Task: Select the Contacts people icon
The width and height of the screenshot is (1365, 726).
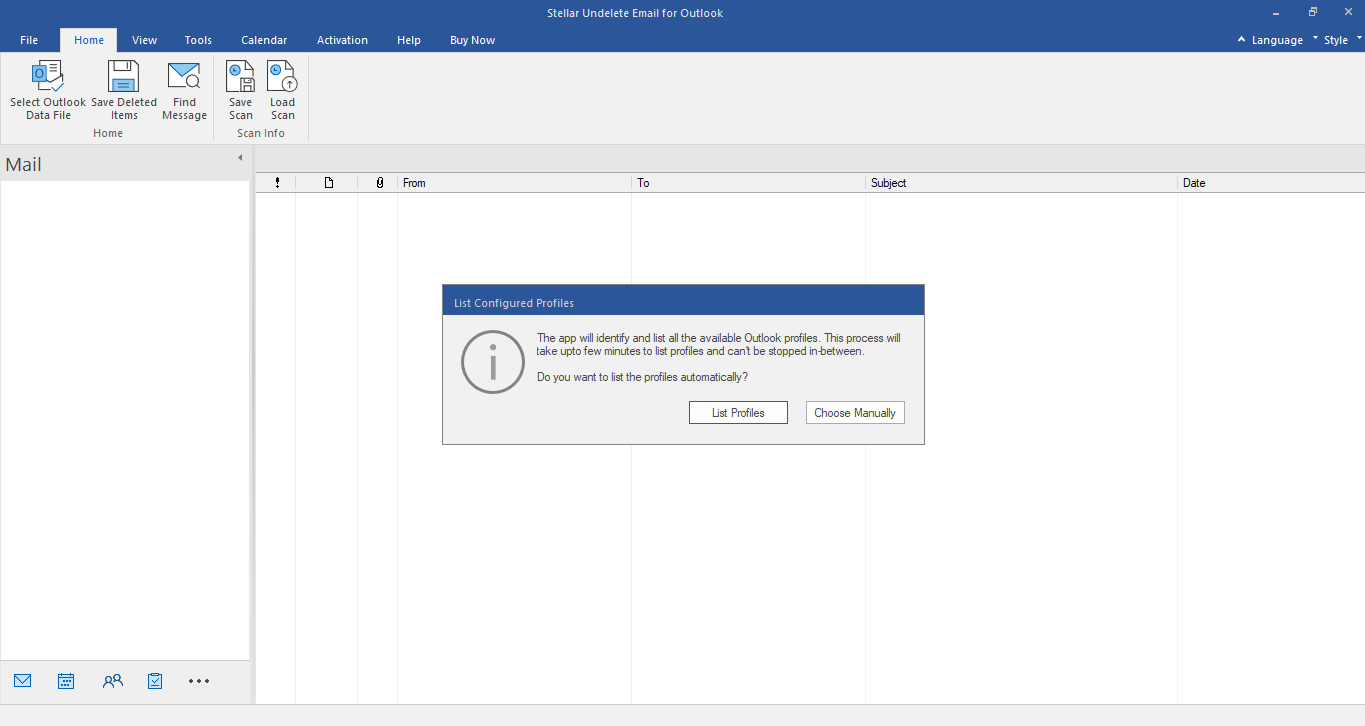Action: (x=112, y=680)
